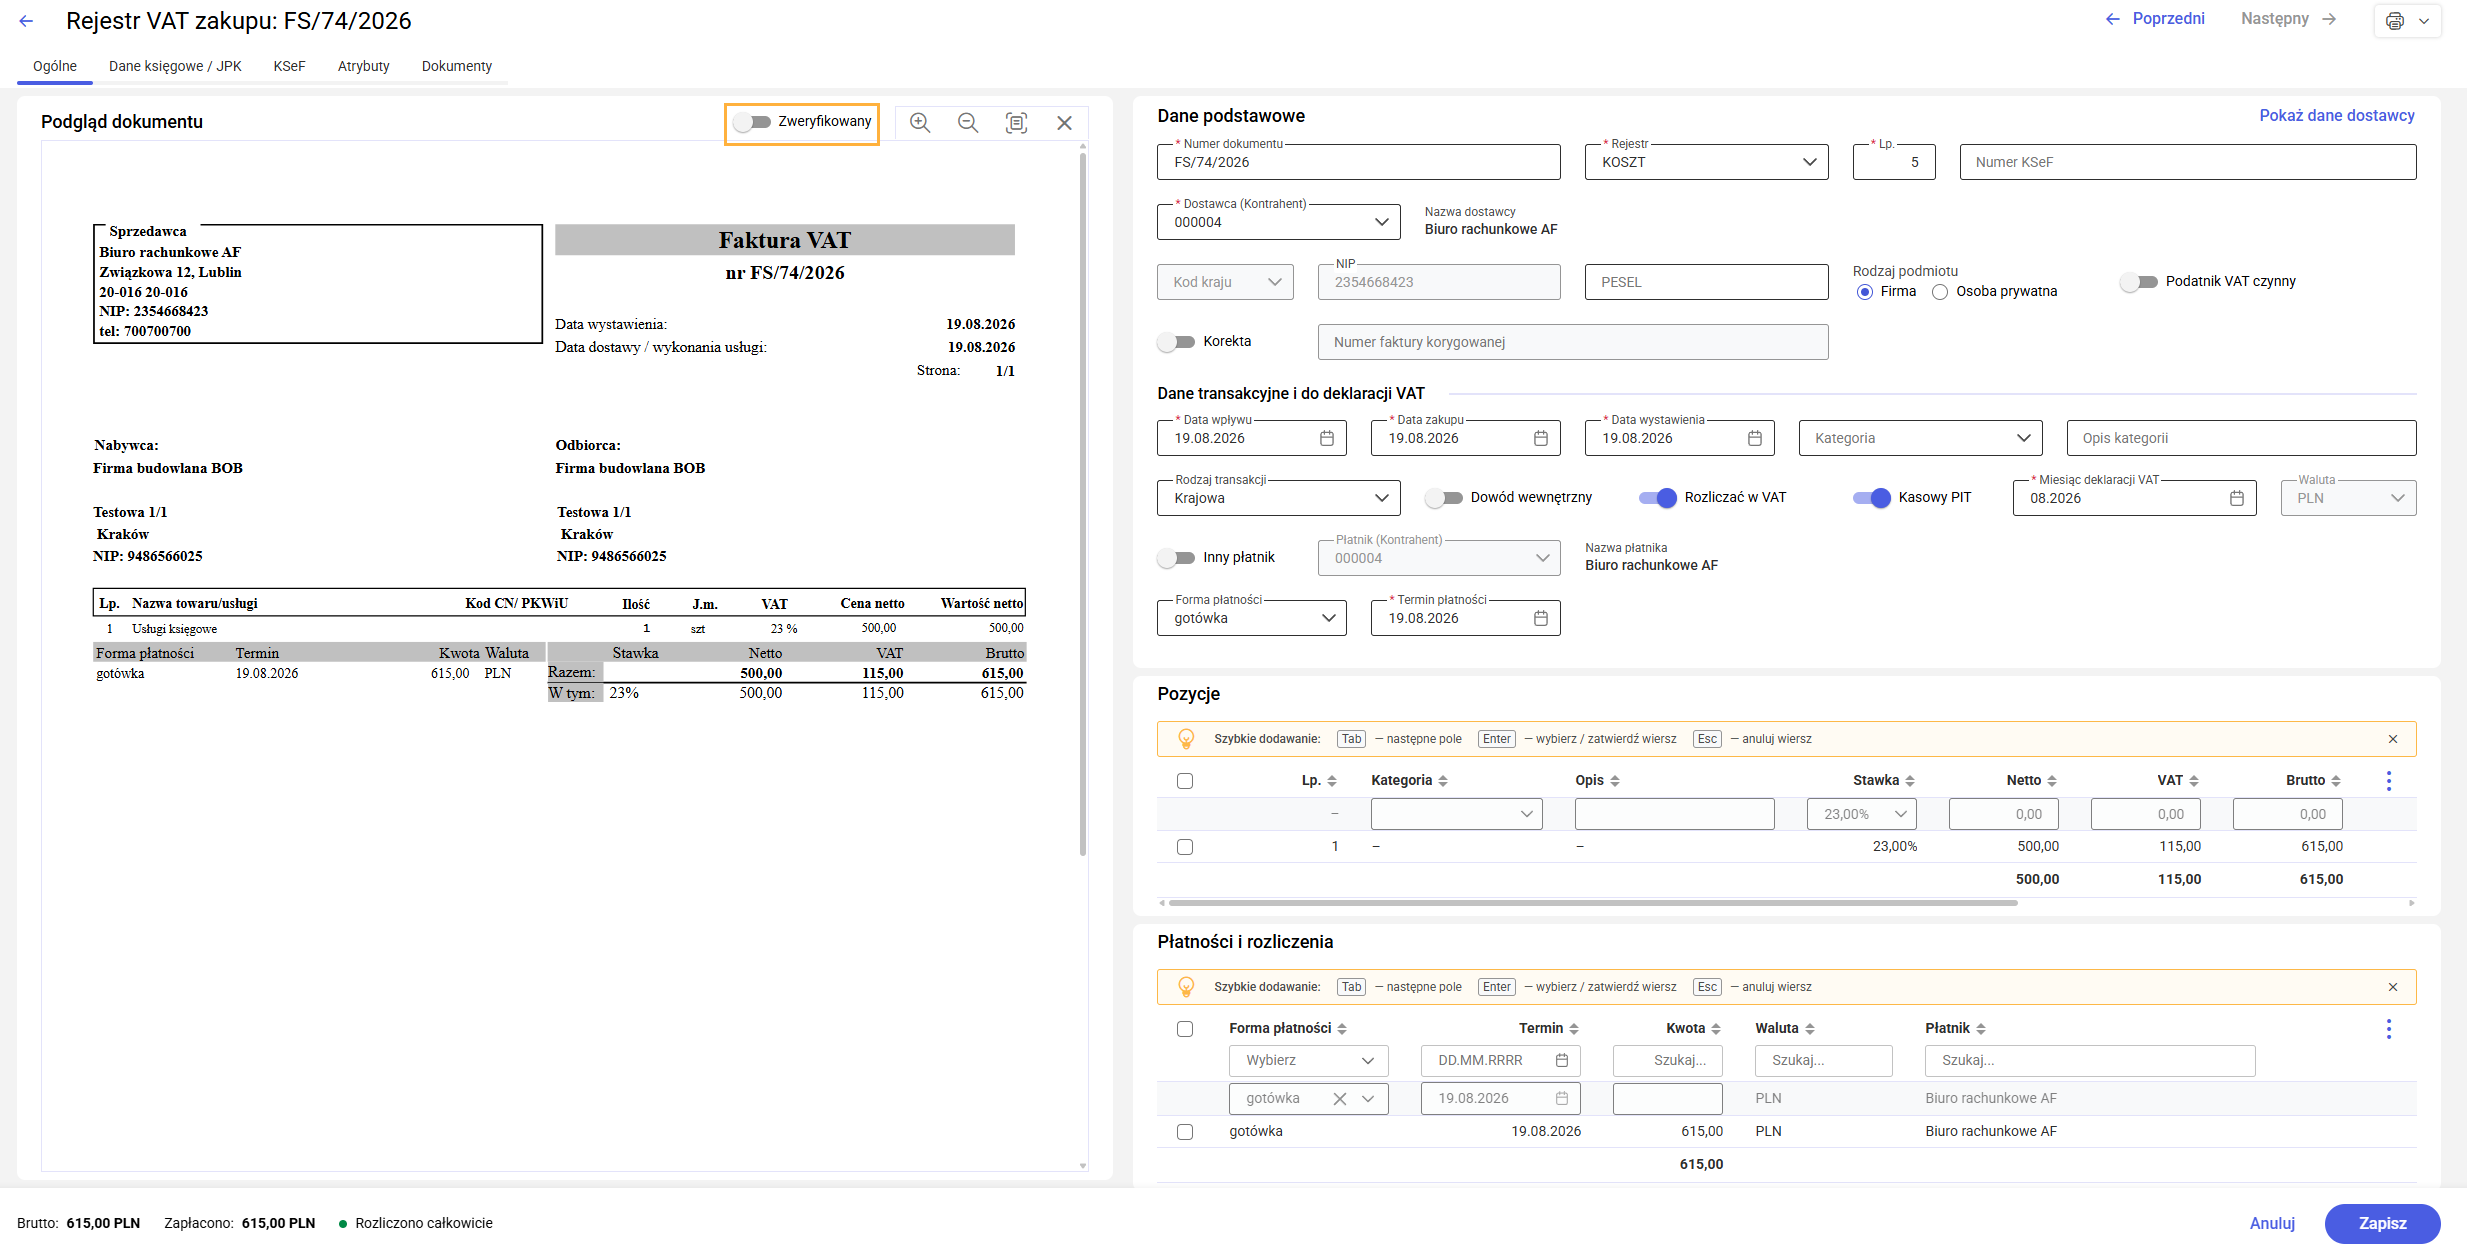This screenshot has width=2467, height=1254.
Task: Toggle the Korekta switch
Action: (1176, 342)
